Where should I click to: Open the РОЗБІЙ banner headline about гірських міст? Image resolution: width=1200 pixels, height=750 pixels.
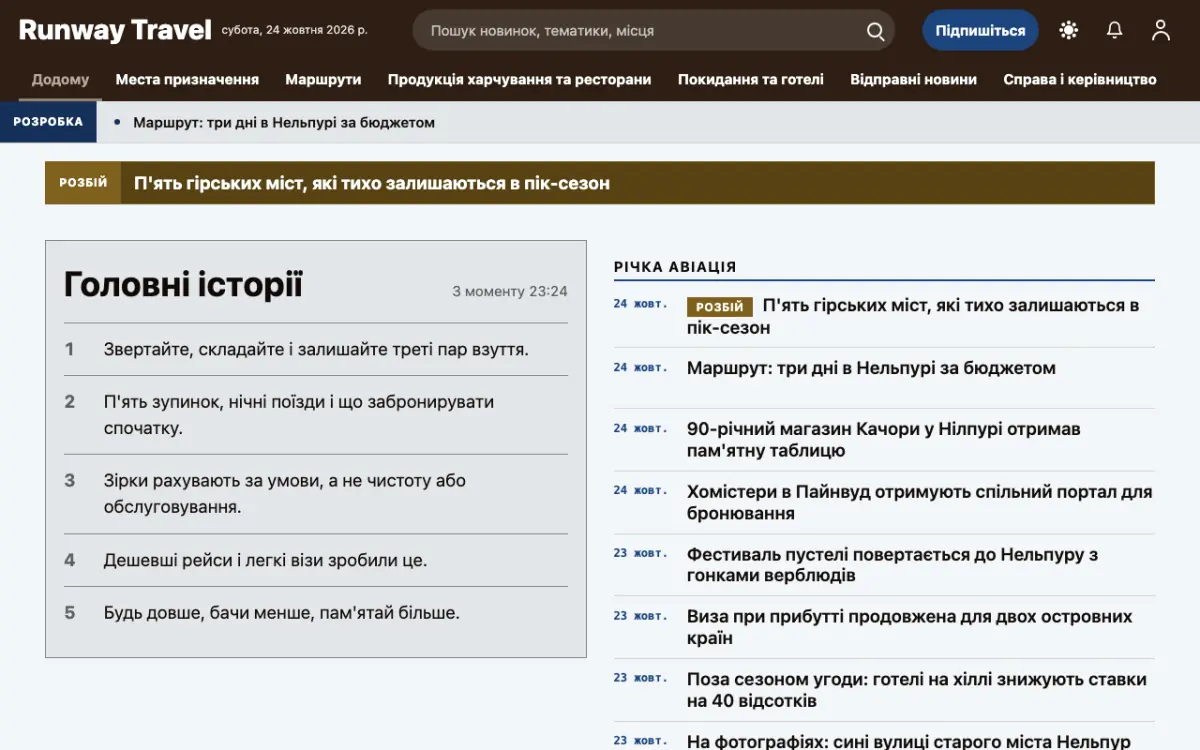[372, 183]
